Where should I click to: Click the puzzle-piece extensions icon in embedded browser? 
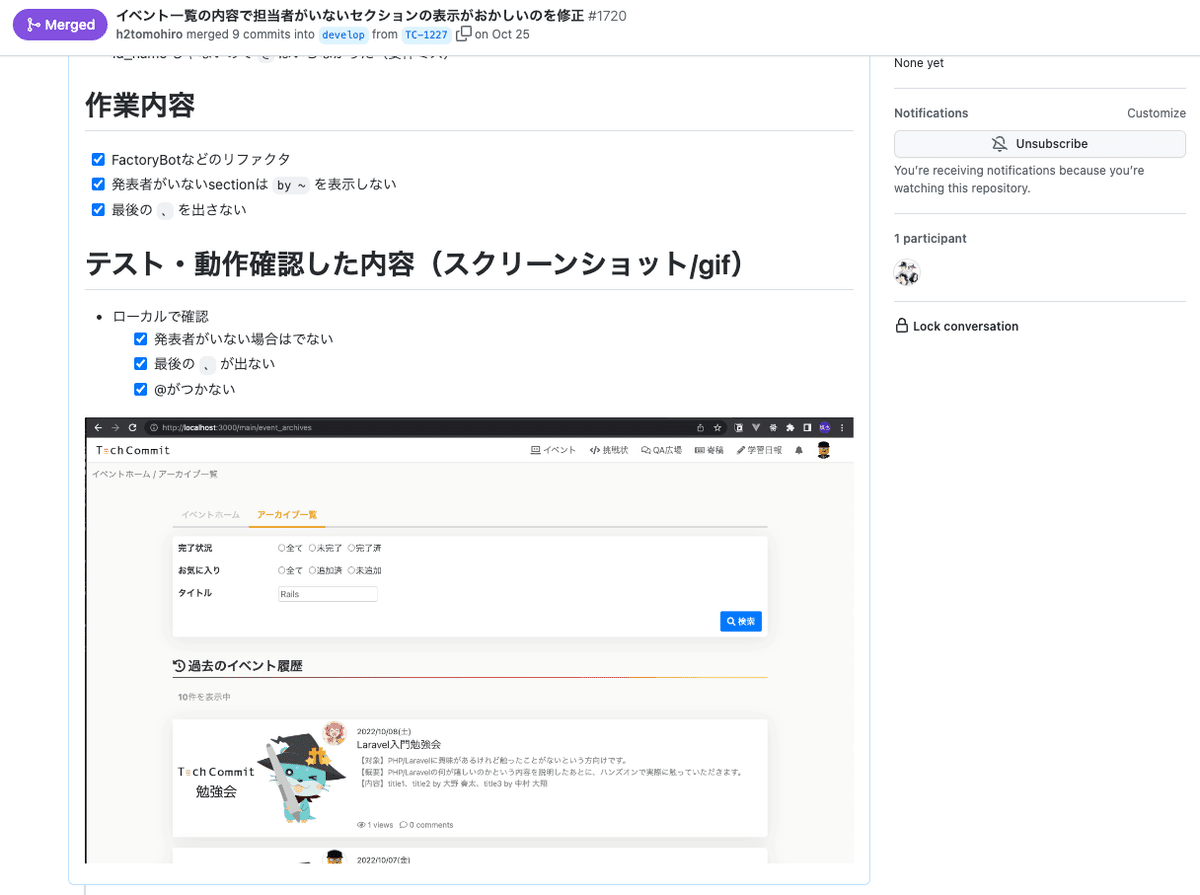coord(790,427)
